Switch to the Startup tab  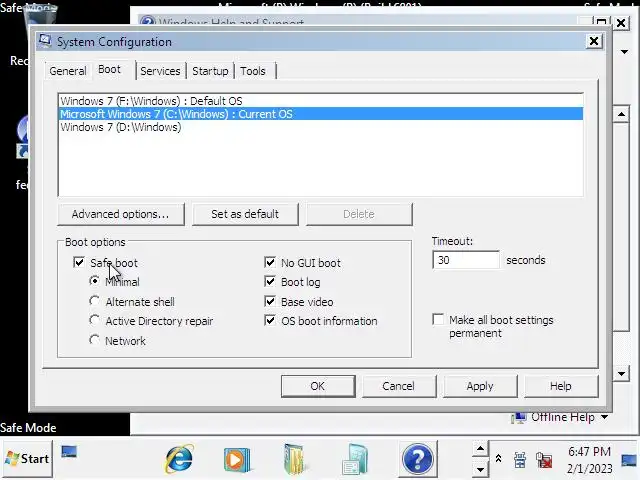[x=210, y=71]
